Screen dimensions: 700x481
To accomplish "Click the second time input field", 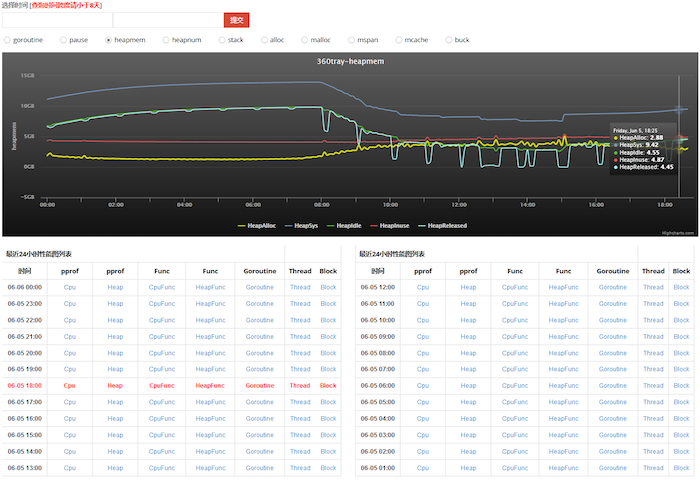I will coord(167,20).
